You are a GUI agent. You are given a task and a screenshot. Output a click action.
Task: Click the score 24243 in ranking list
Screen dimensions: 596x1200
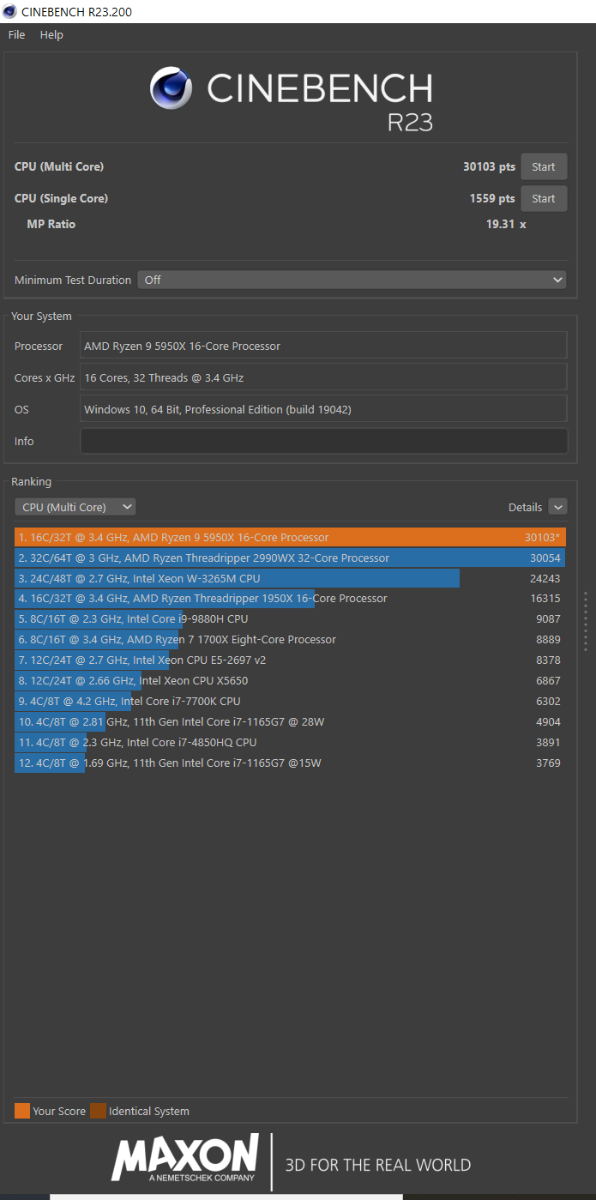pos(545,578)
